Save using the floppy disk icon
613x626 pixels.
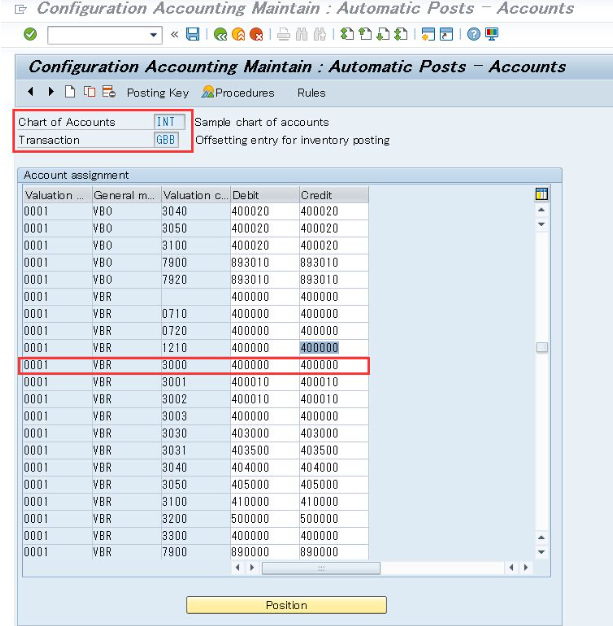pyautogui.click(x=192, y=34)
